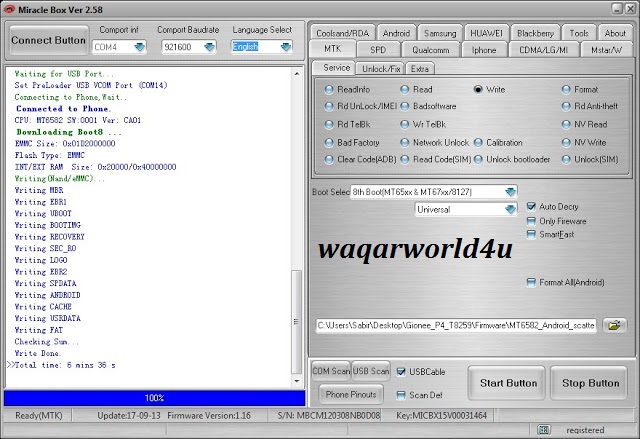
Task: Click the COM Scan button
Action: click(331, 371)
